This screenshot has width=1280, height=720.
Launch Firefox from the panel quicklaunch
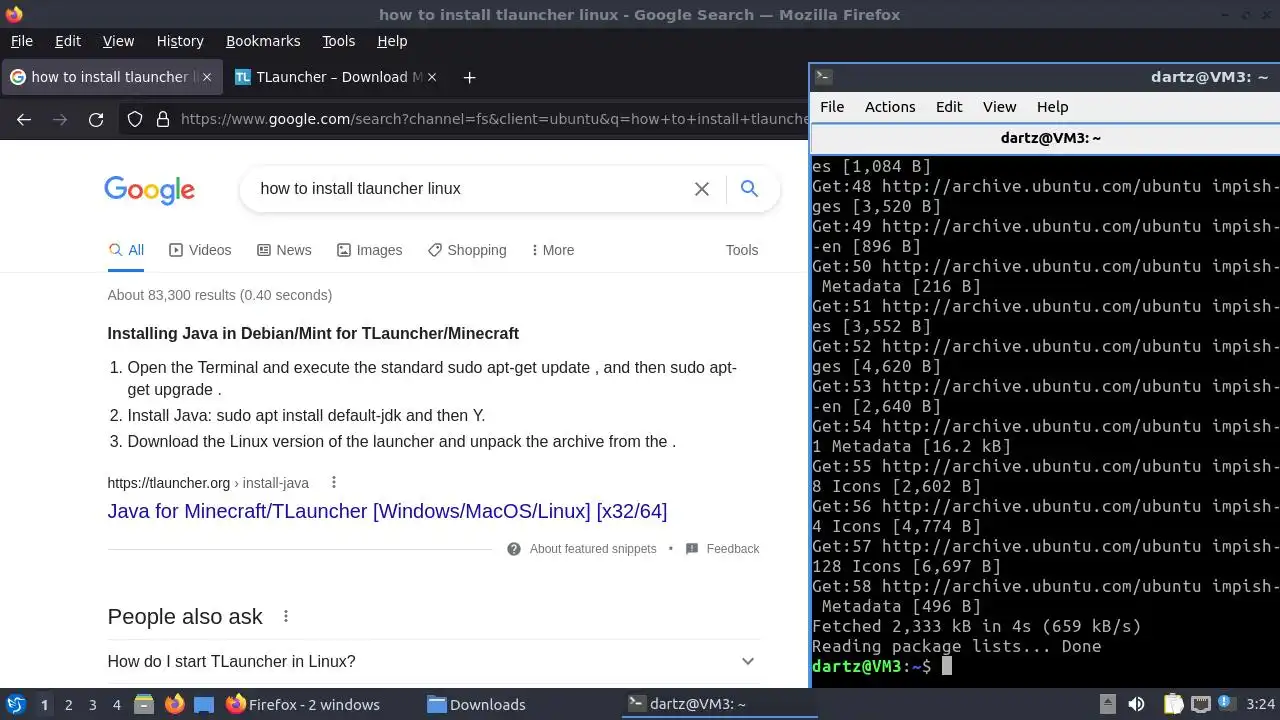click(x=174, y=705)
